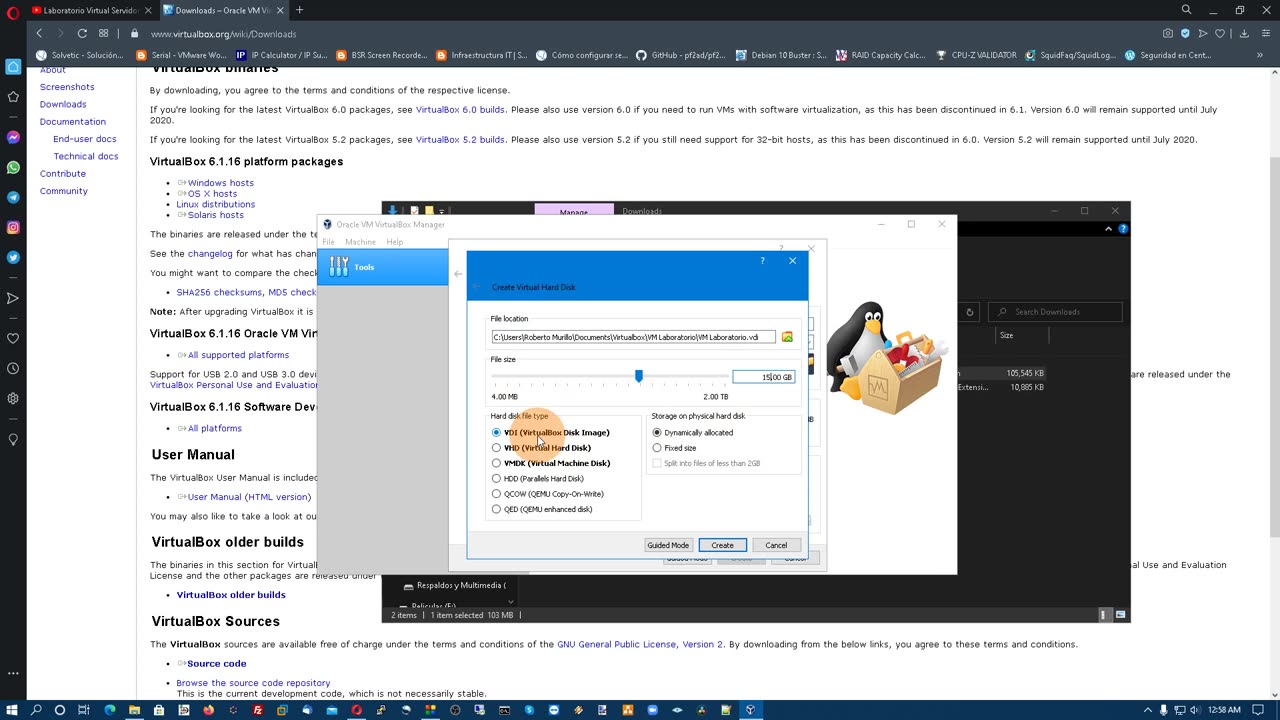The width and height of the screenshot is (1280, 720).
Task: Click the Opera snapshot camera icon
Action: pos(1167,33)
